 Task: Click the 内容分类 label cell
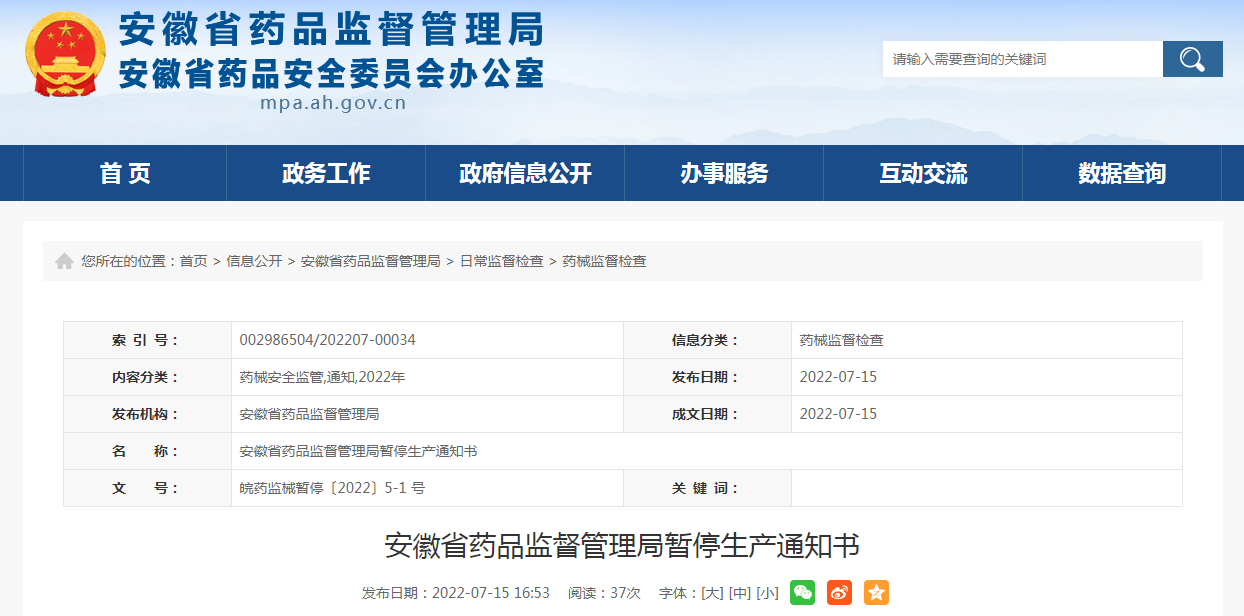click(x=147, y=377)
